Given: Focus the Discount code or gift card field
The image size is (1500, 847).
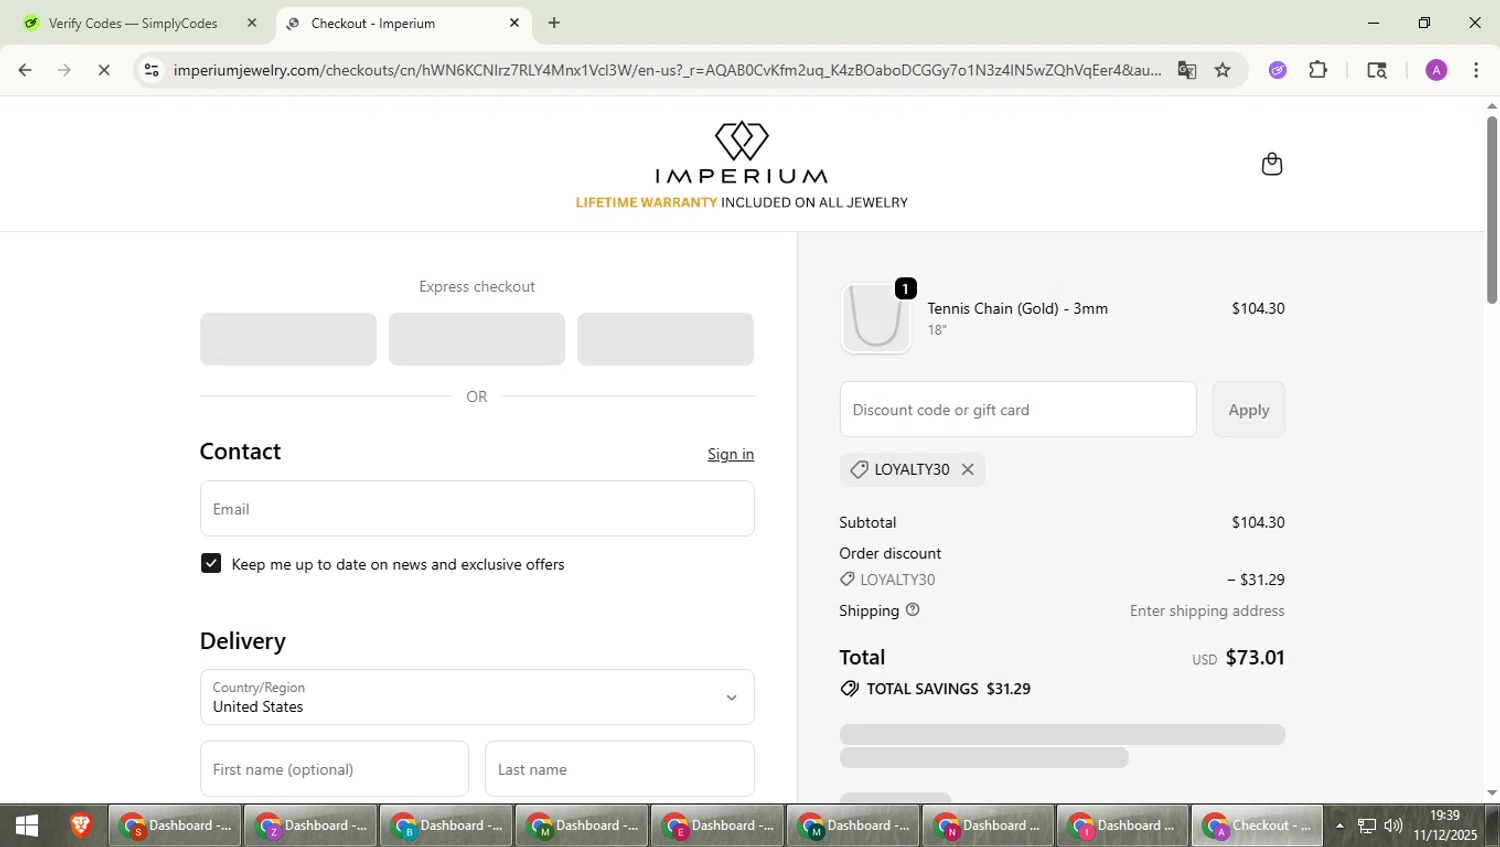Looking at the screenshot, I should [x=1018, y=409].
